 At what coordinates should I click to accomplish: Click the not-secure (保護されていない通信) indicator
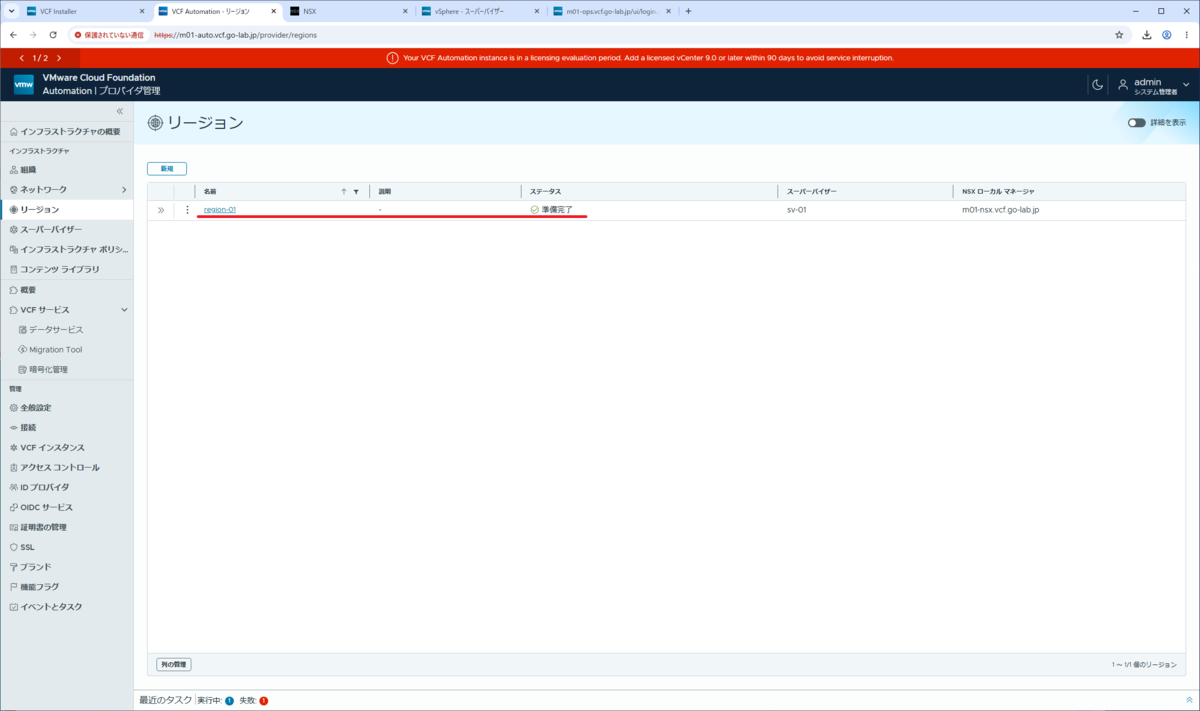point(109,34)
